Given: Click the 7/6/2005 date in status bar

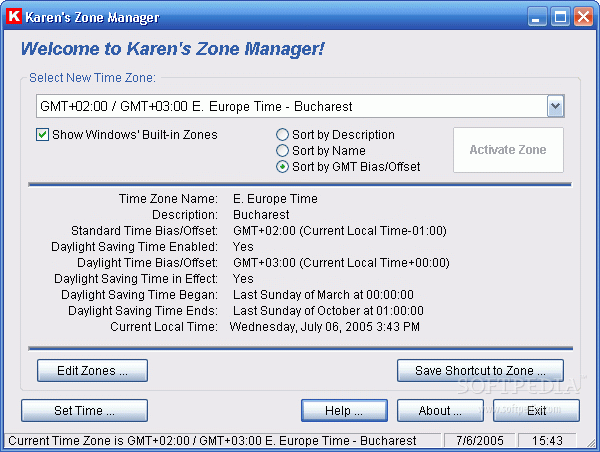Looking at the screenshot, I should click(480, 441).
